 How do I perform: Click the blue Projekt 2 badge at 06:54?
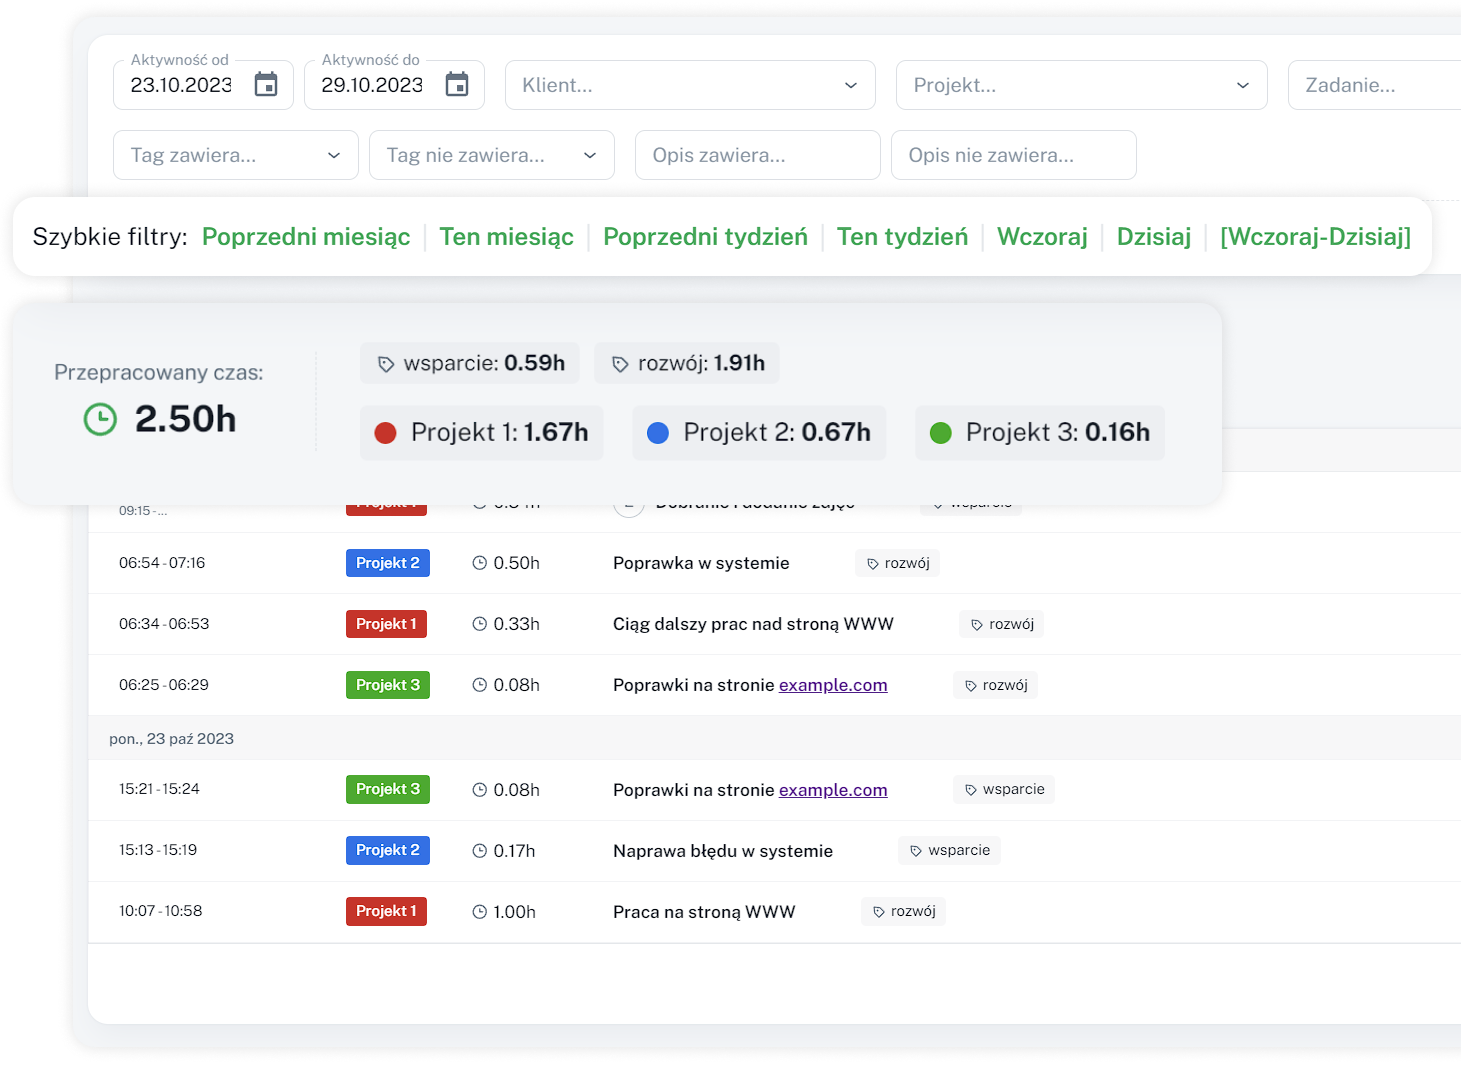point(388,563)
